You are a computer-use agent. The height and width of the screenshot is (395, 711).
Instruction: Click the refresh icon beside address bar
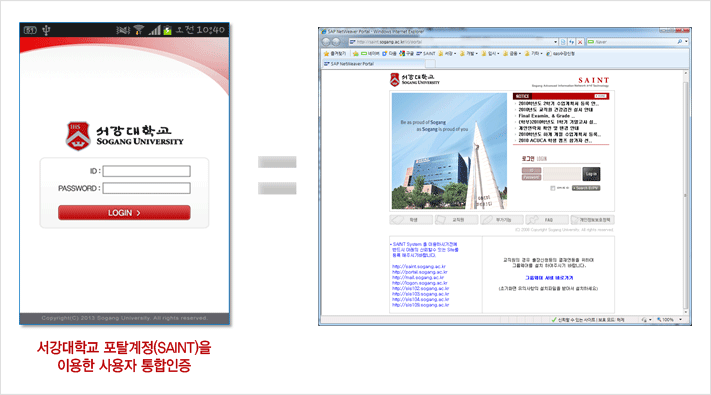[571, 42]
